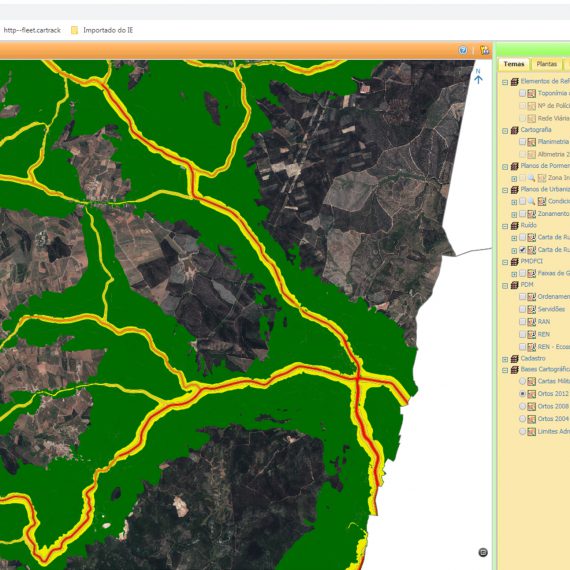Screen dimensions: 570x570
Task: Click the Servidões layer label
Action: click(551, 309)
